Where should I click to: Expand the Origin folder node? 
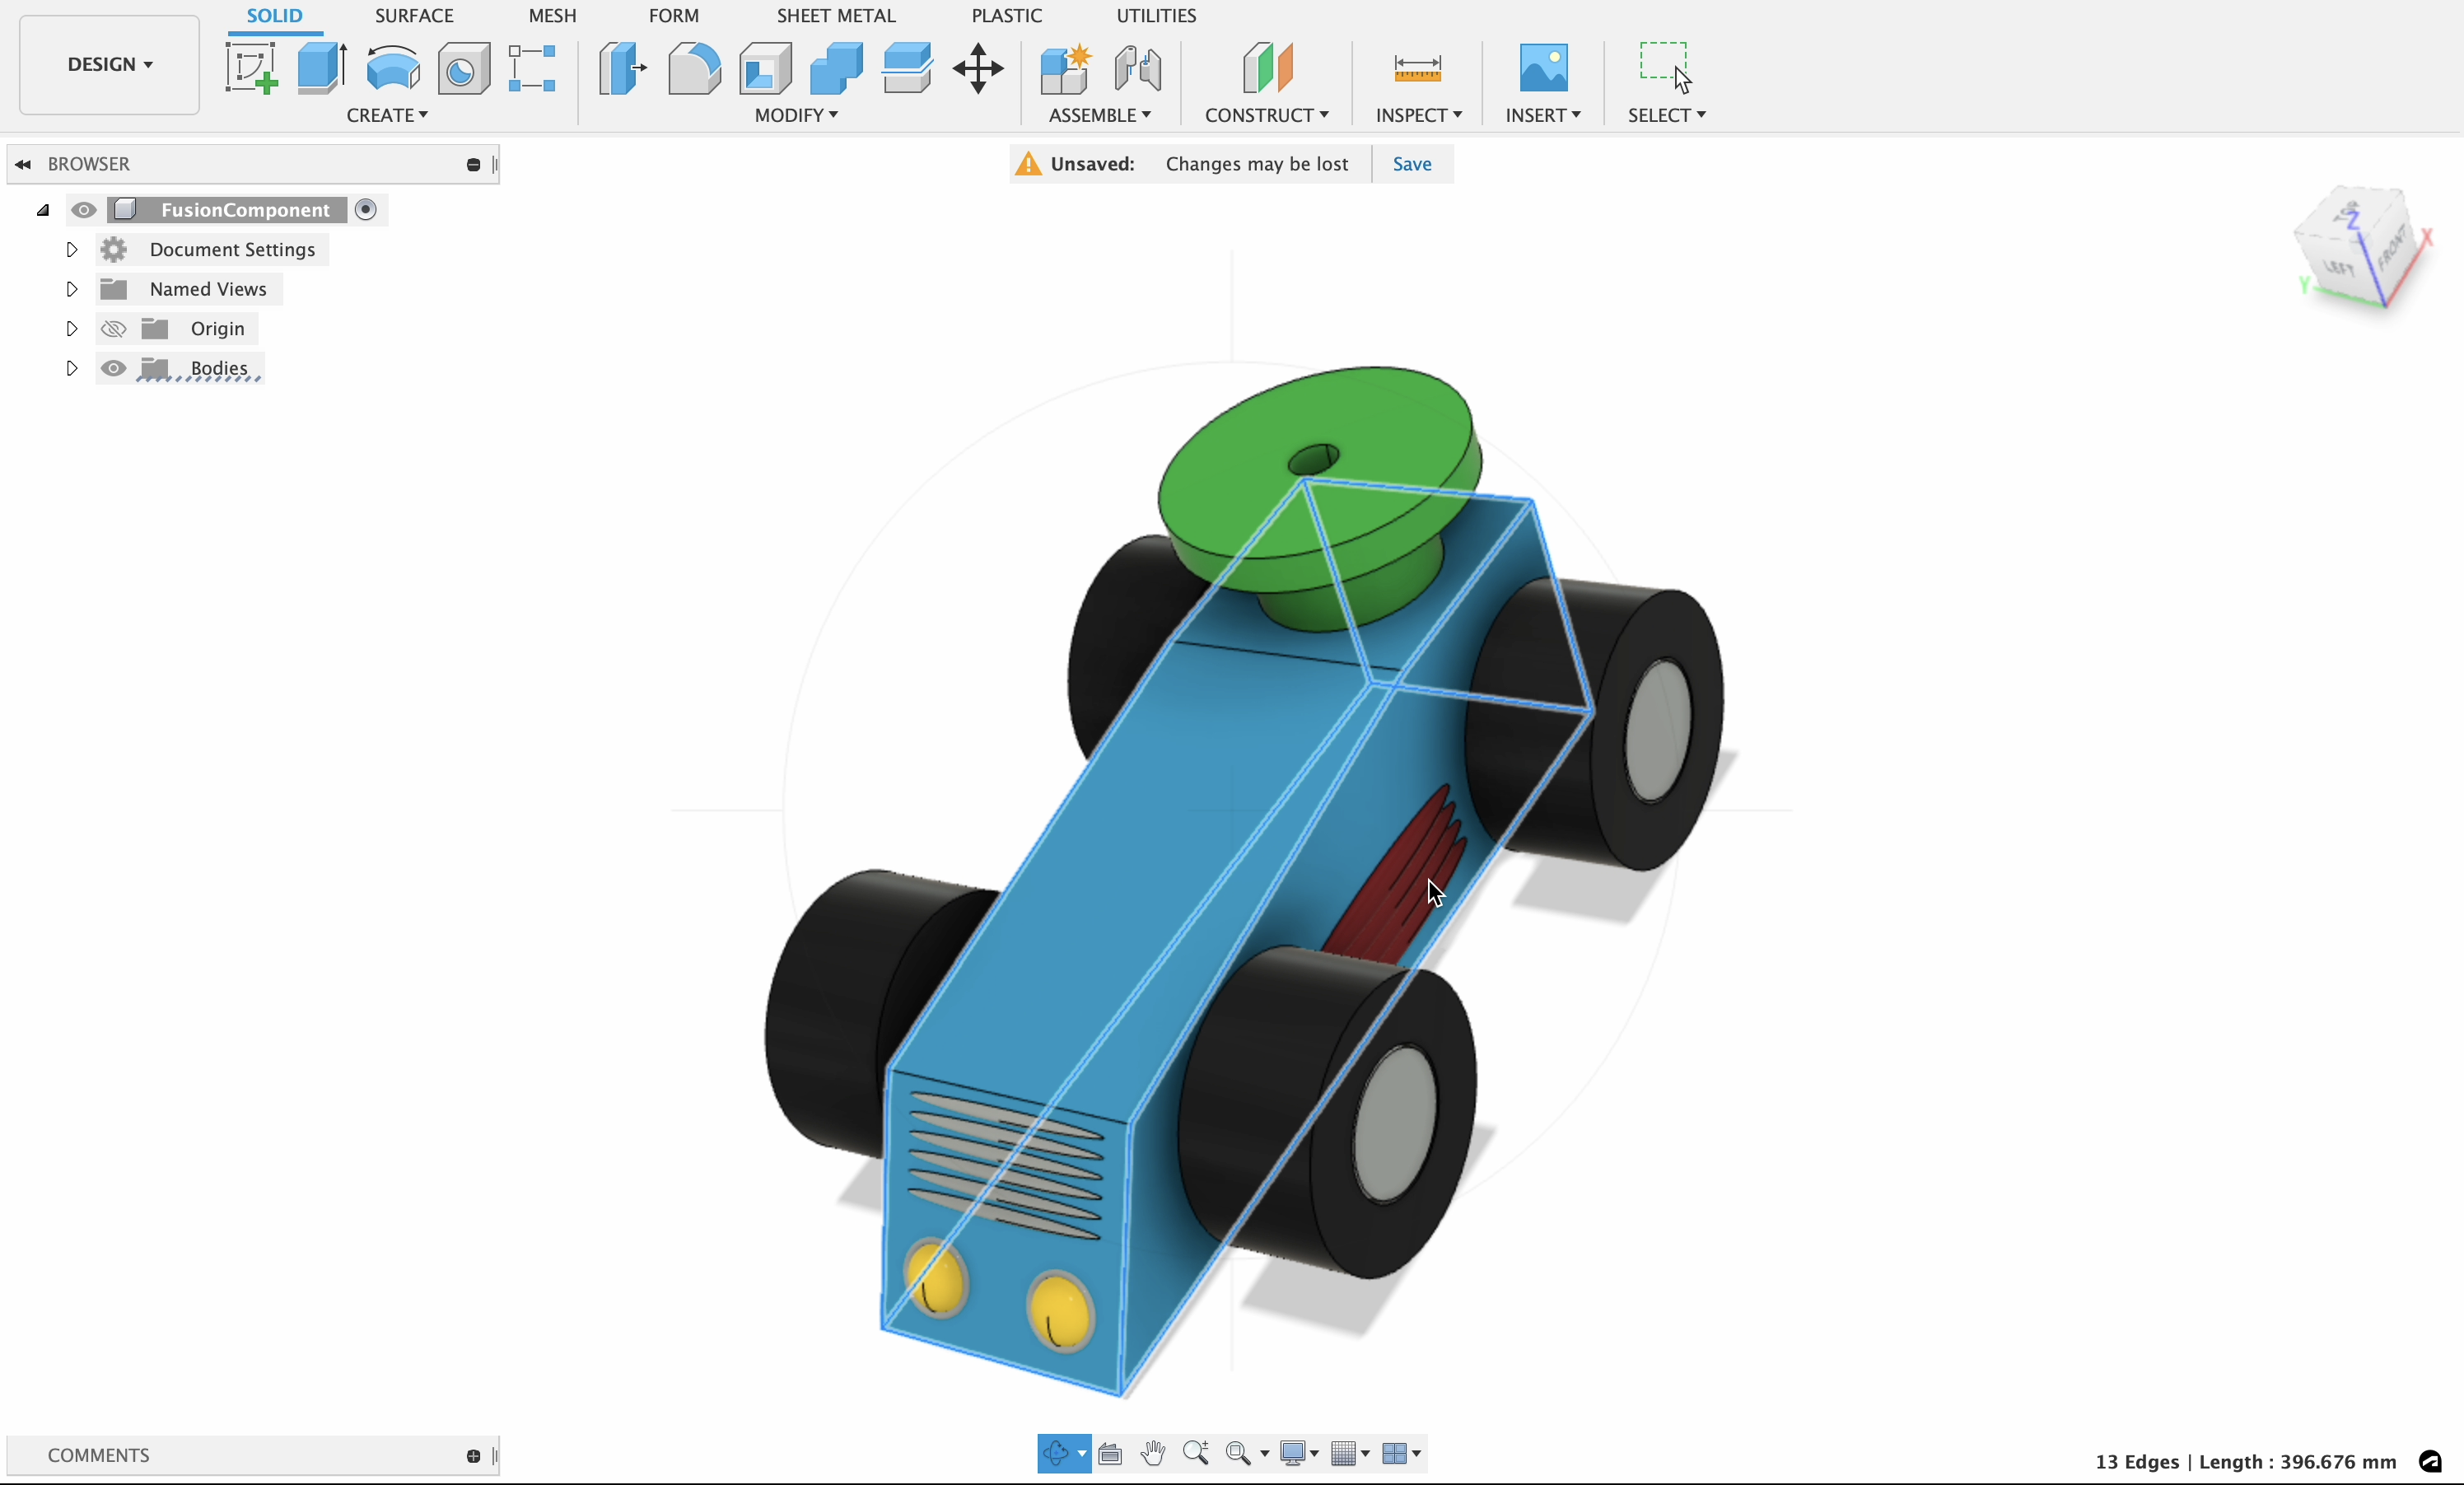point(71,329)
